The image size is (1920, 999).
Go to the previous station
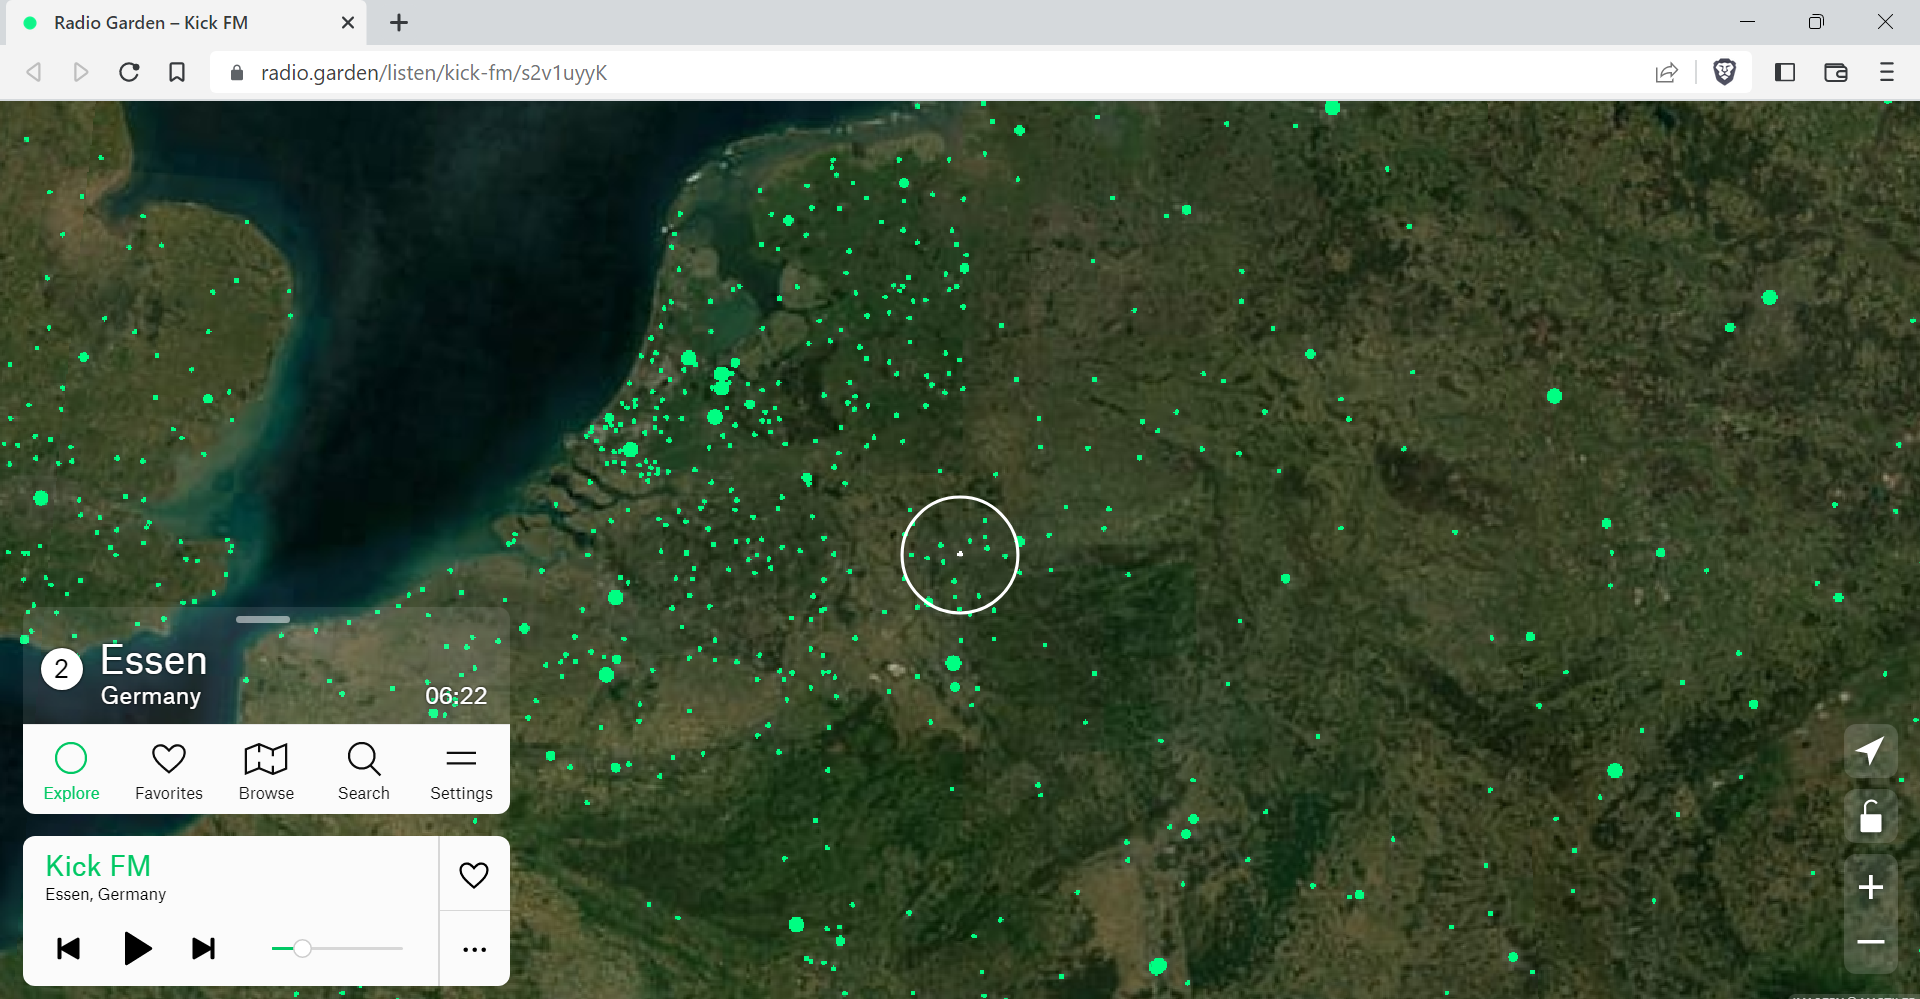click(68, 948)
